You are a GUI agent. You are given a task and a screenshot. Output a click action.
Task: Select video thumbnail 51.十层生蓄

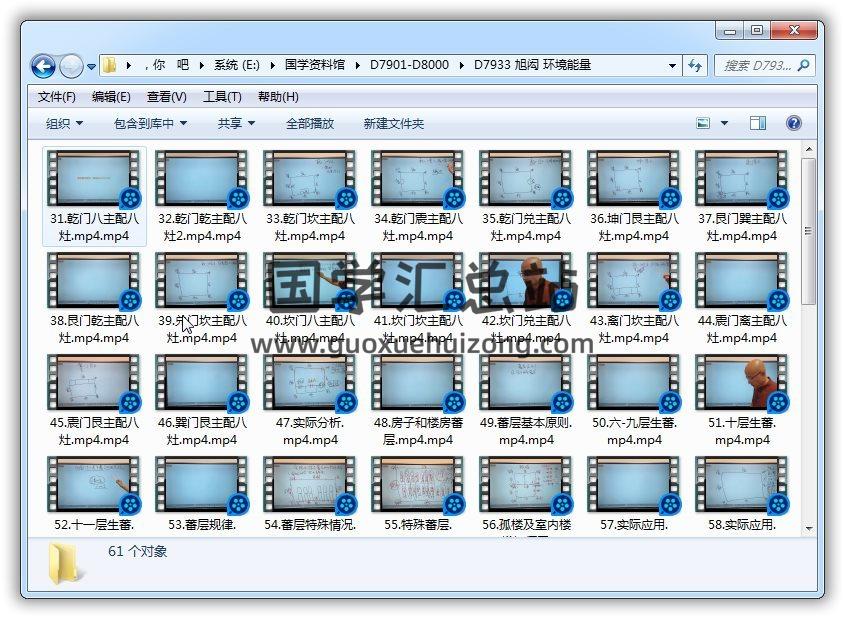[742, 382]
